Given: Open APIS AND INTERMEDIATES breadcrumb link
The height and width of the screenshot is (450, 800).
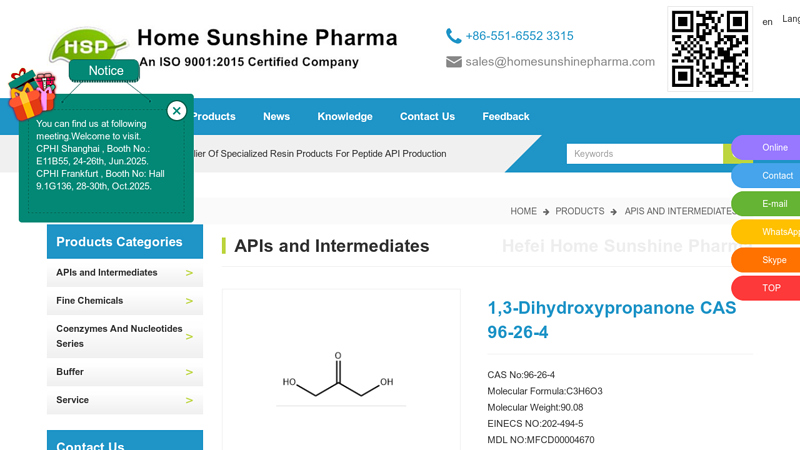Looking at the screenshot, I should 679,211.
